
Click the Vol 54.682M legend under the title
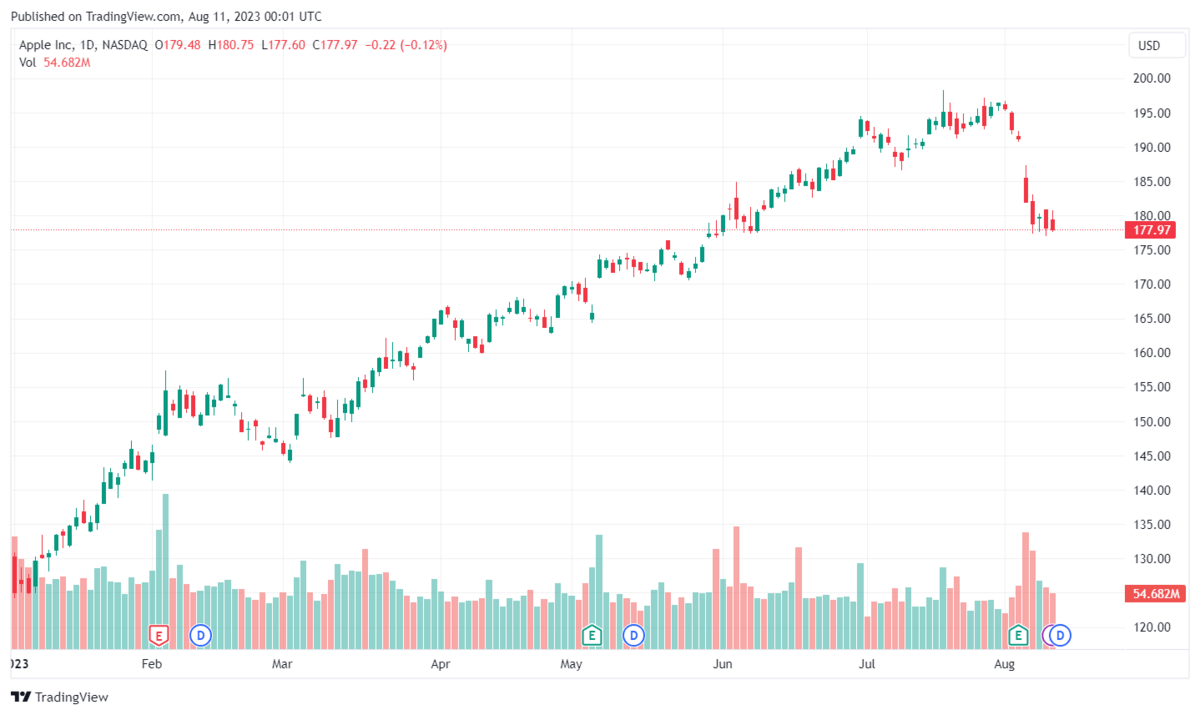point(55,63)
